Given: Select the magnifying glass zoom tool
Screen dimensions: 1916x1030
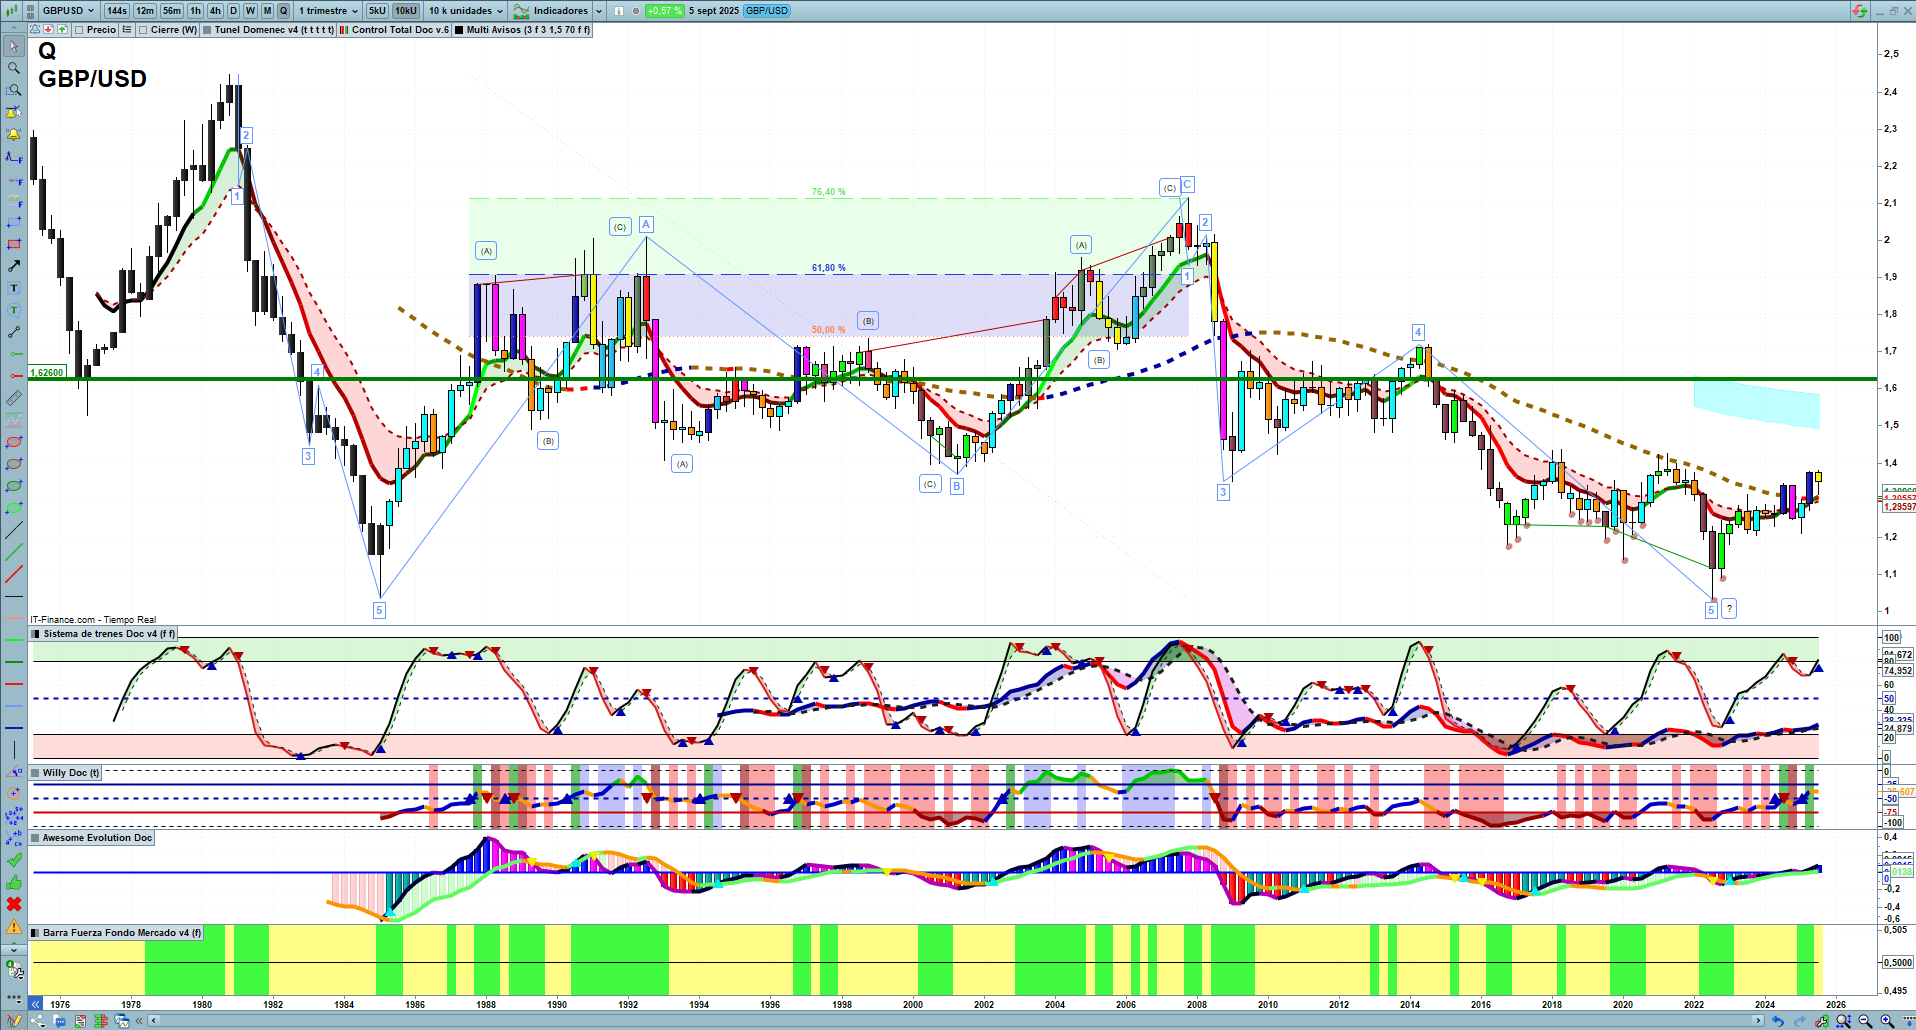Looking at the screenshot, I should coord(14,68).
